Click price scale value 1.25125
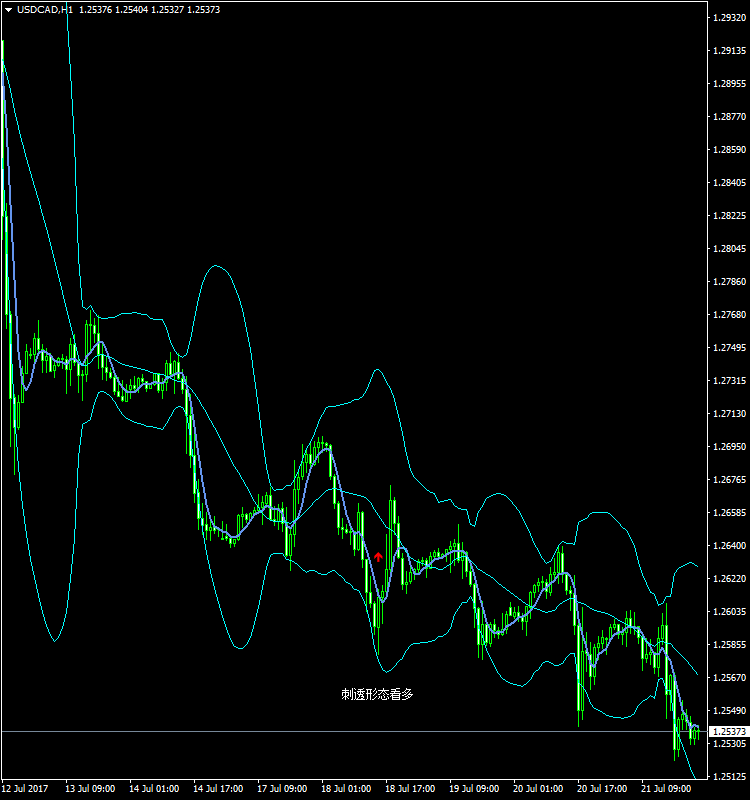The image size is (750, 800). [x=729, y=777]
